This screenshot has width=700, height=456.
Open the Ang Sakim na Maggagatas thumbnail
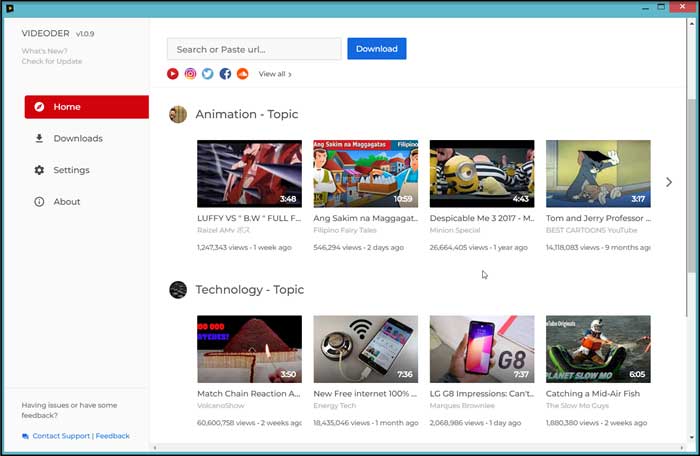coord(366,174)
